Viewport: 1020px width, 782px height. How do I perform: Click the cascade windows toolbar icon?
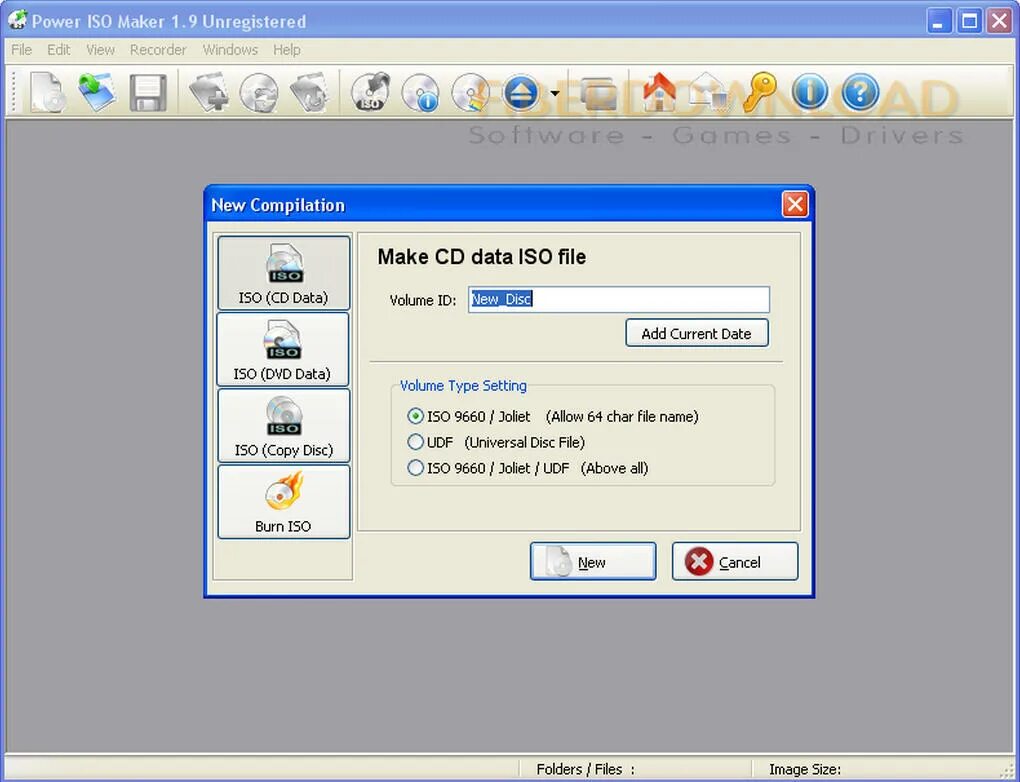pos(598,93)
